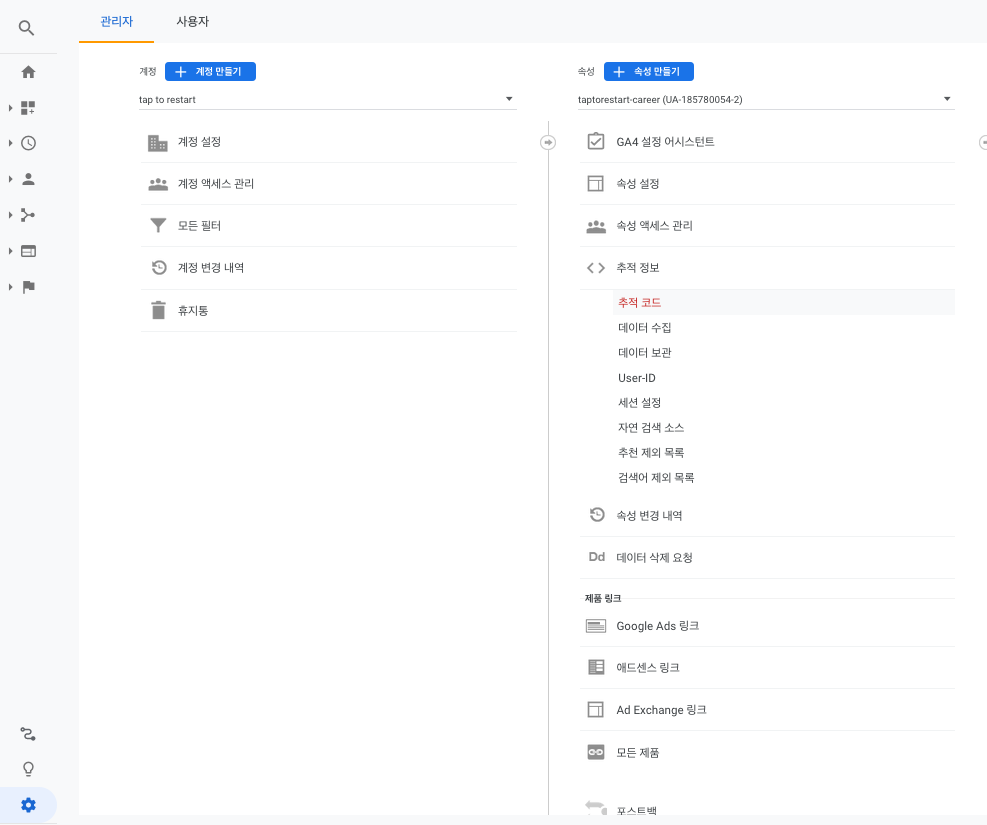Image resolution: width=987 pixels, height=825 pixels.
Task: Open the Realtime clock icon
Action: point(28,143)
